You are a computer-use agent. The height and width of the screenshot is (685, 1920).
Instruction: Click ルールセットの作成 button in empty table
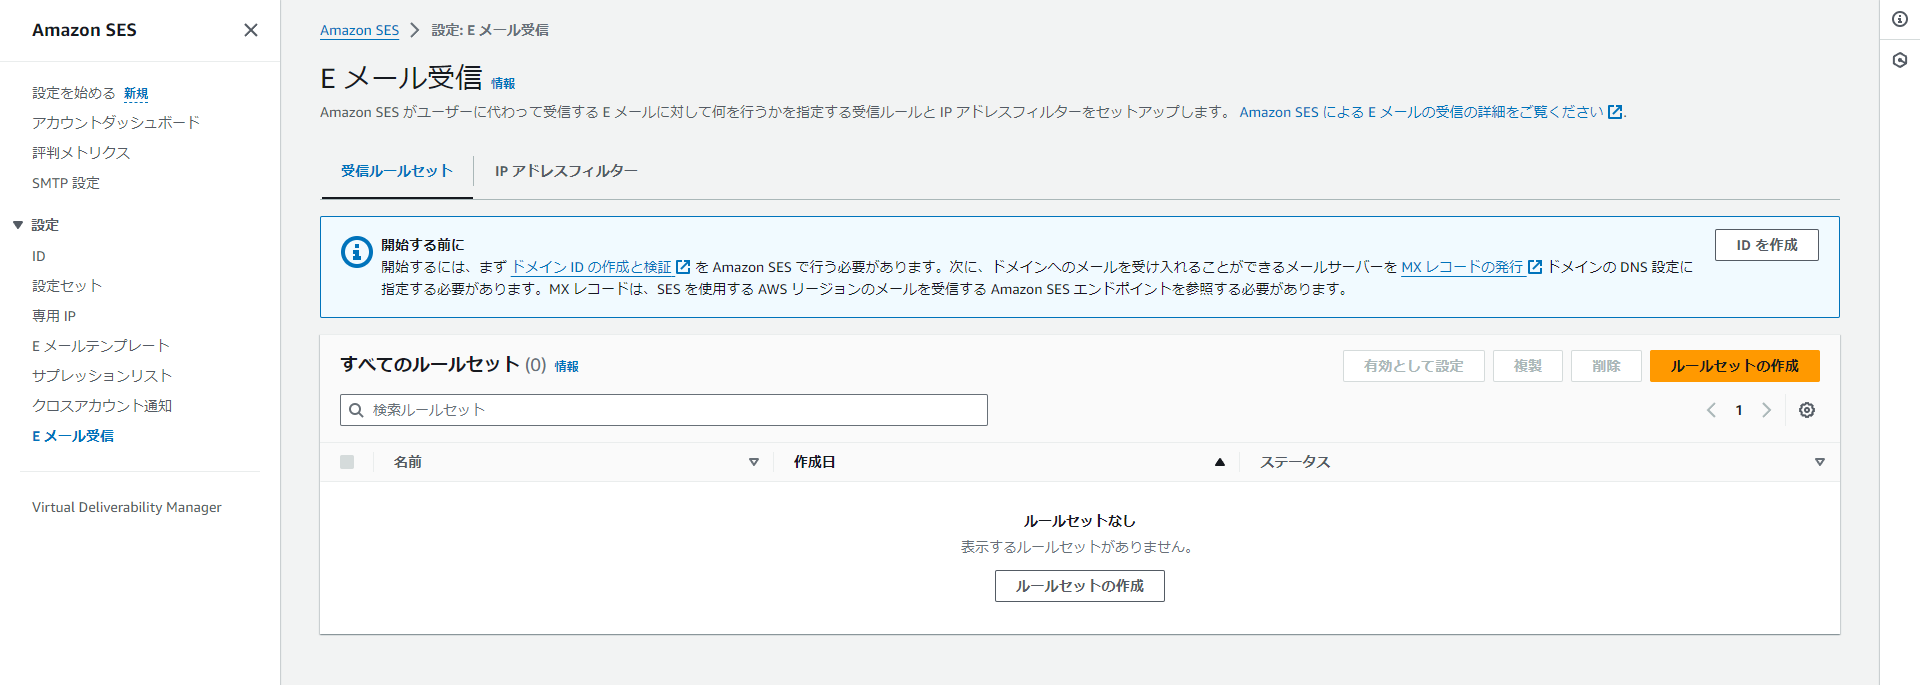coord(1080,586)
